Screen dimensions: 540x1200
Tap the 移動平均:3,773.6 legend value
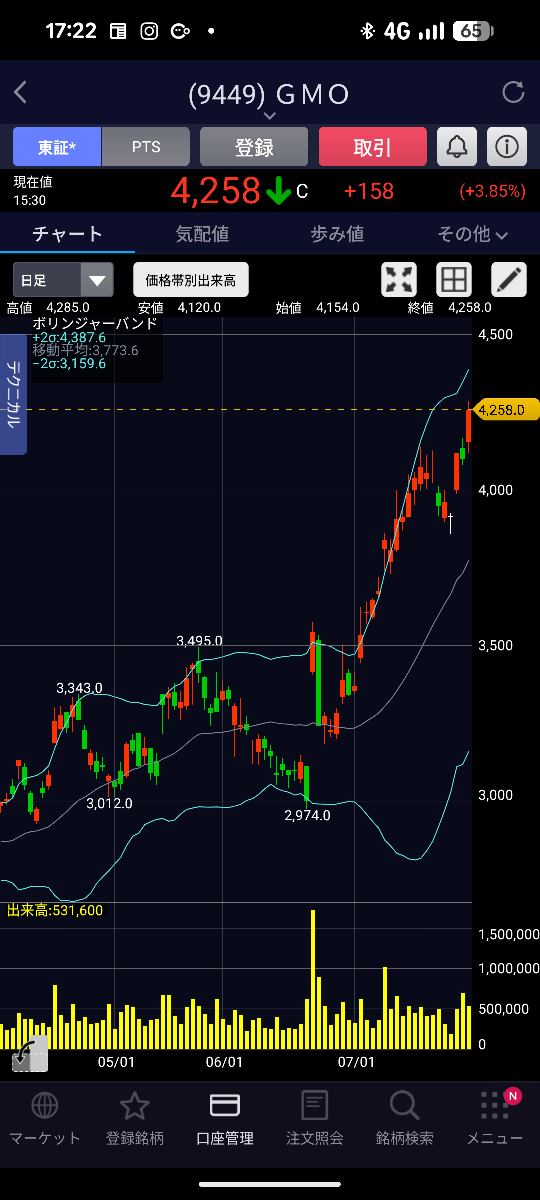(x=85, y=350)
